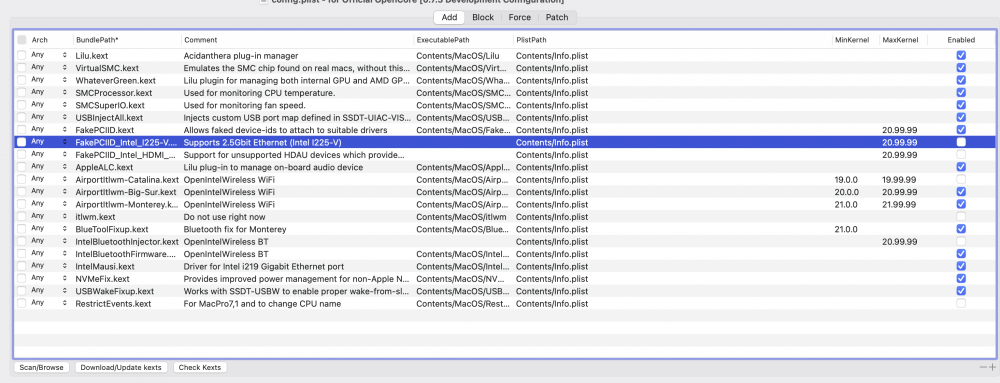The width and height of the screenshot is (1000, 383).
Task: Open Arch dropdown for SMCProcessor.kext row
Action: coord(48,92)
